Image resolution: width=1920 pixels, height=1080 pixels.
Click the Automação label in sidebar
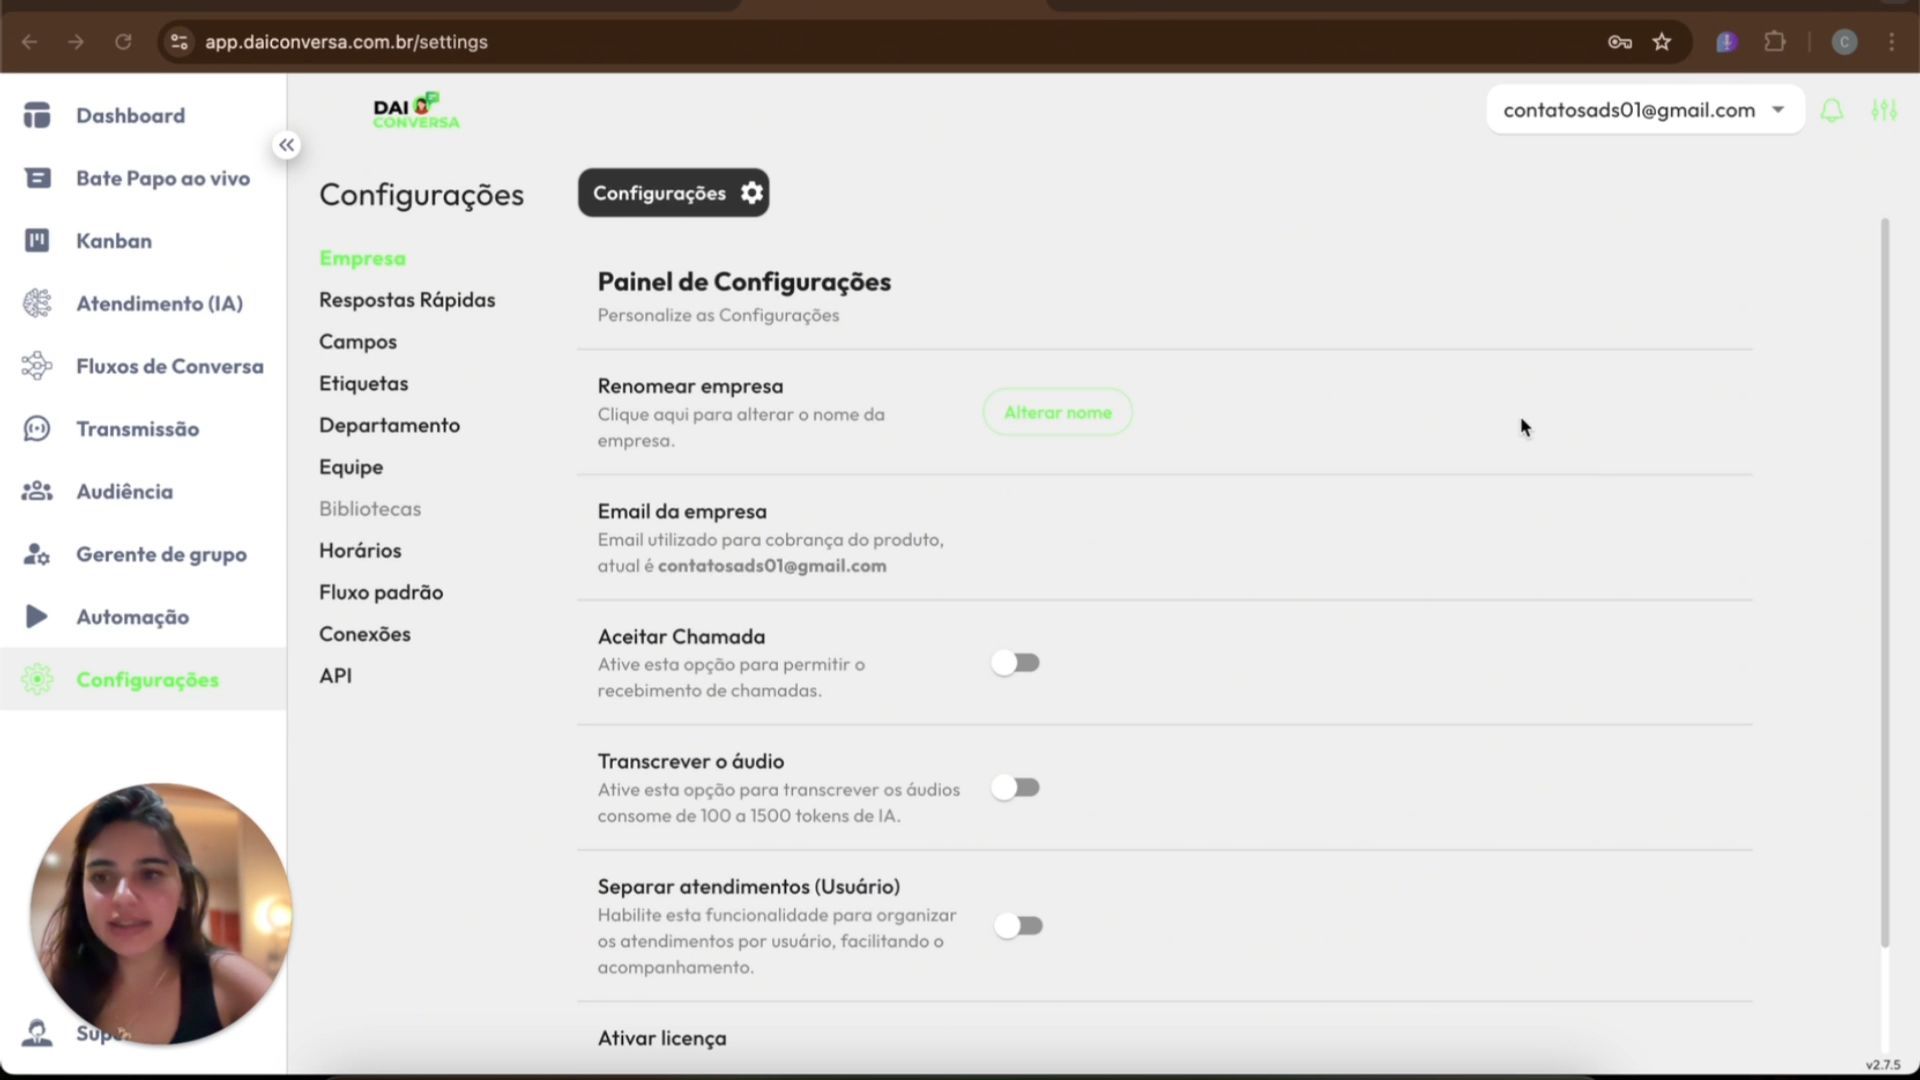[133, 617]
